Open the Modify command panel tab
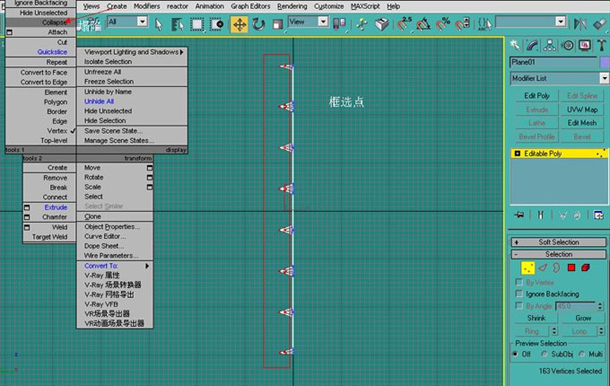This screenshot has height=386, width=610. (x=532, y=46)
